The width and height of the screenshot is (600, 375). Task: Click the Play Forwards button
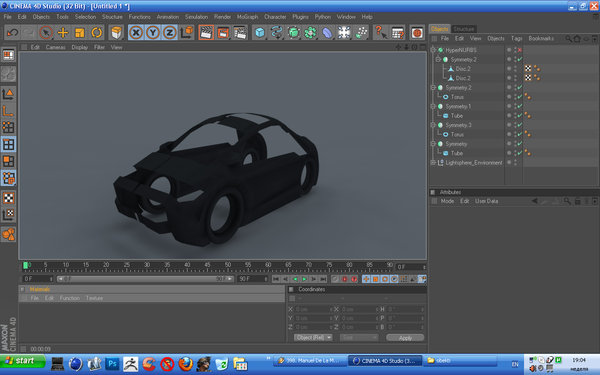304,279
